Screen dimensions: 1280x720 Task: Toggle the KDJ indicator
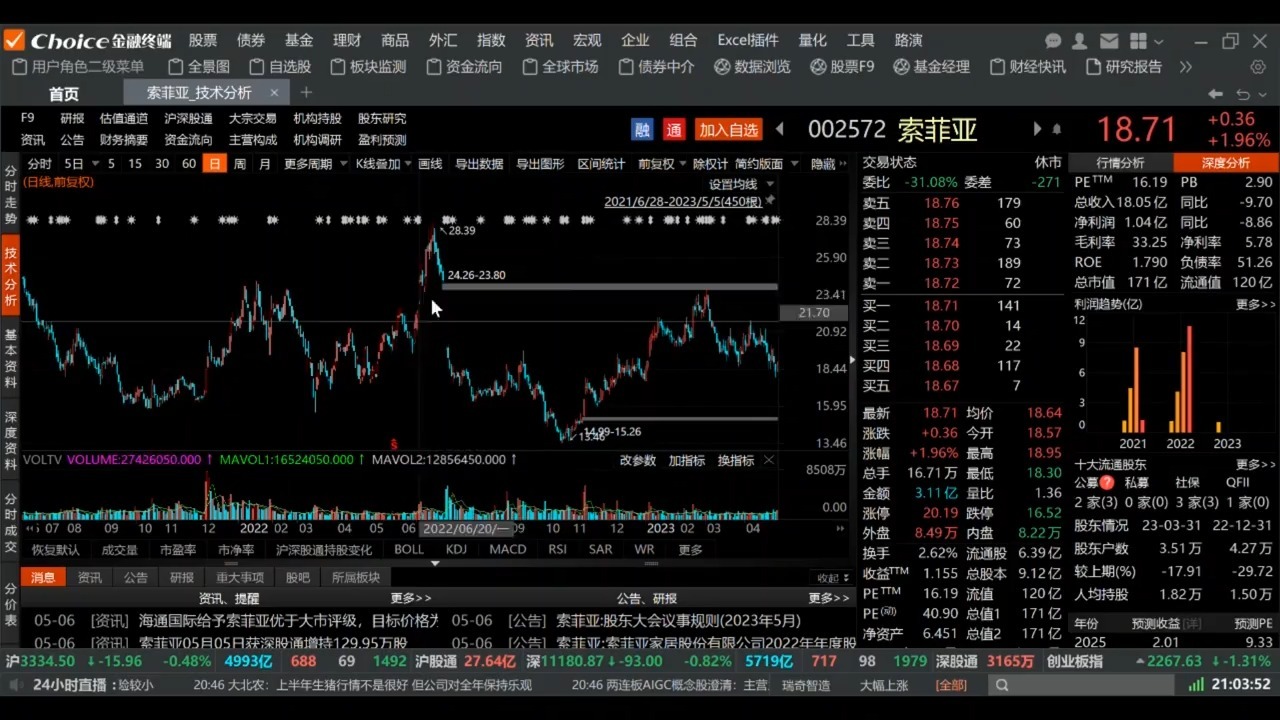tap(456, 549)
